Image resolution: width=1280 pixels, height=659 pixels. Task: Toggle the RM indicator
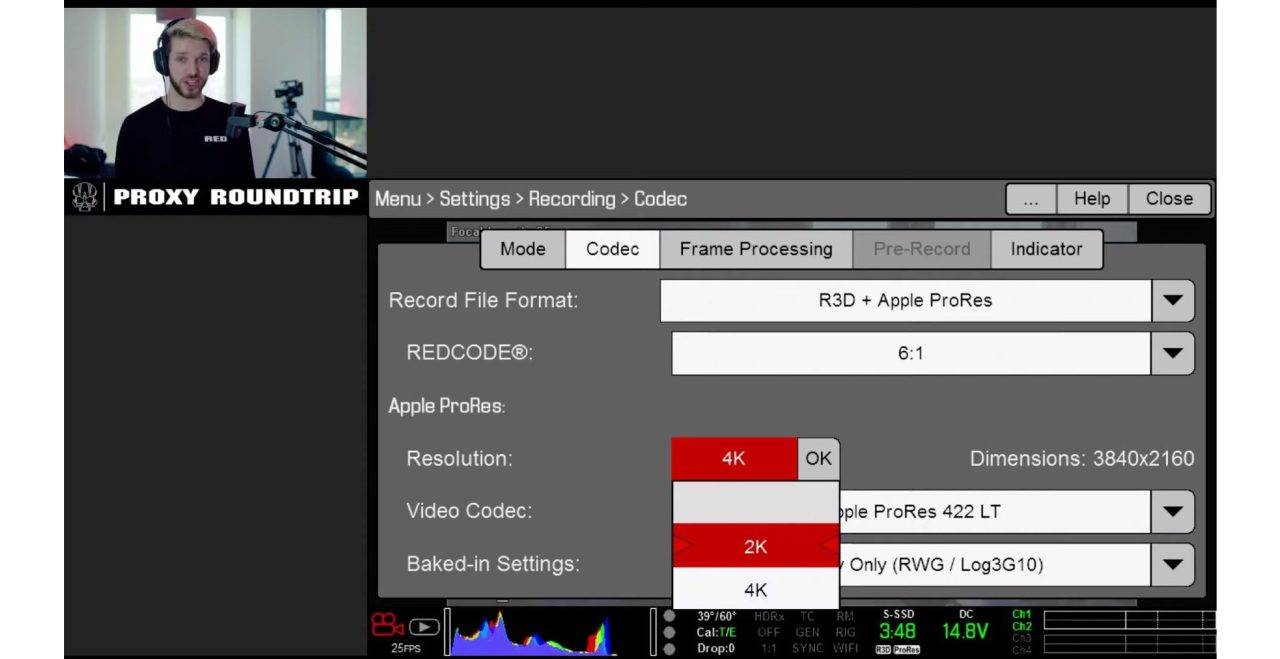845,616
